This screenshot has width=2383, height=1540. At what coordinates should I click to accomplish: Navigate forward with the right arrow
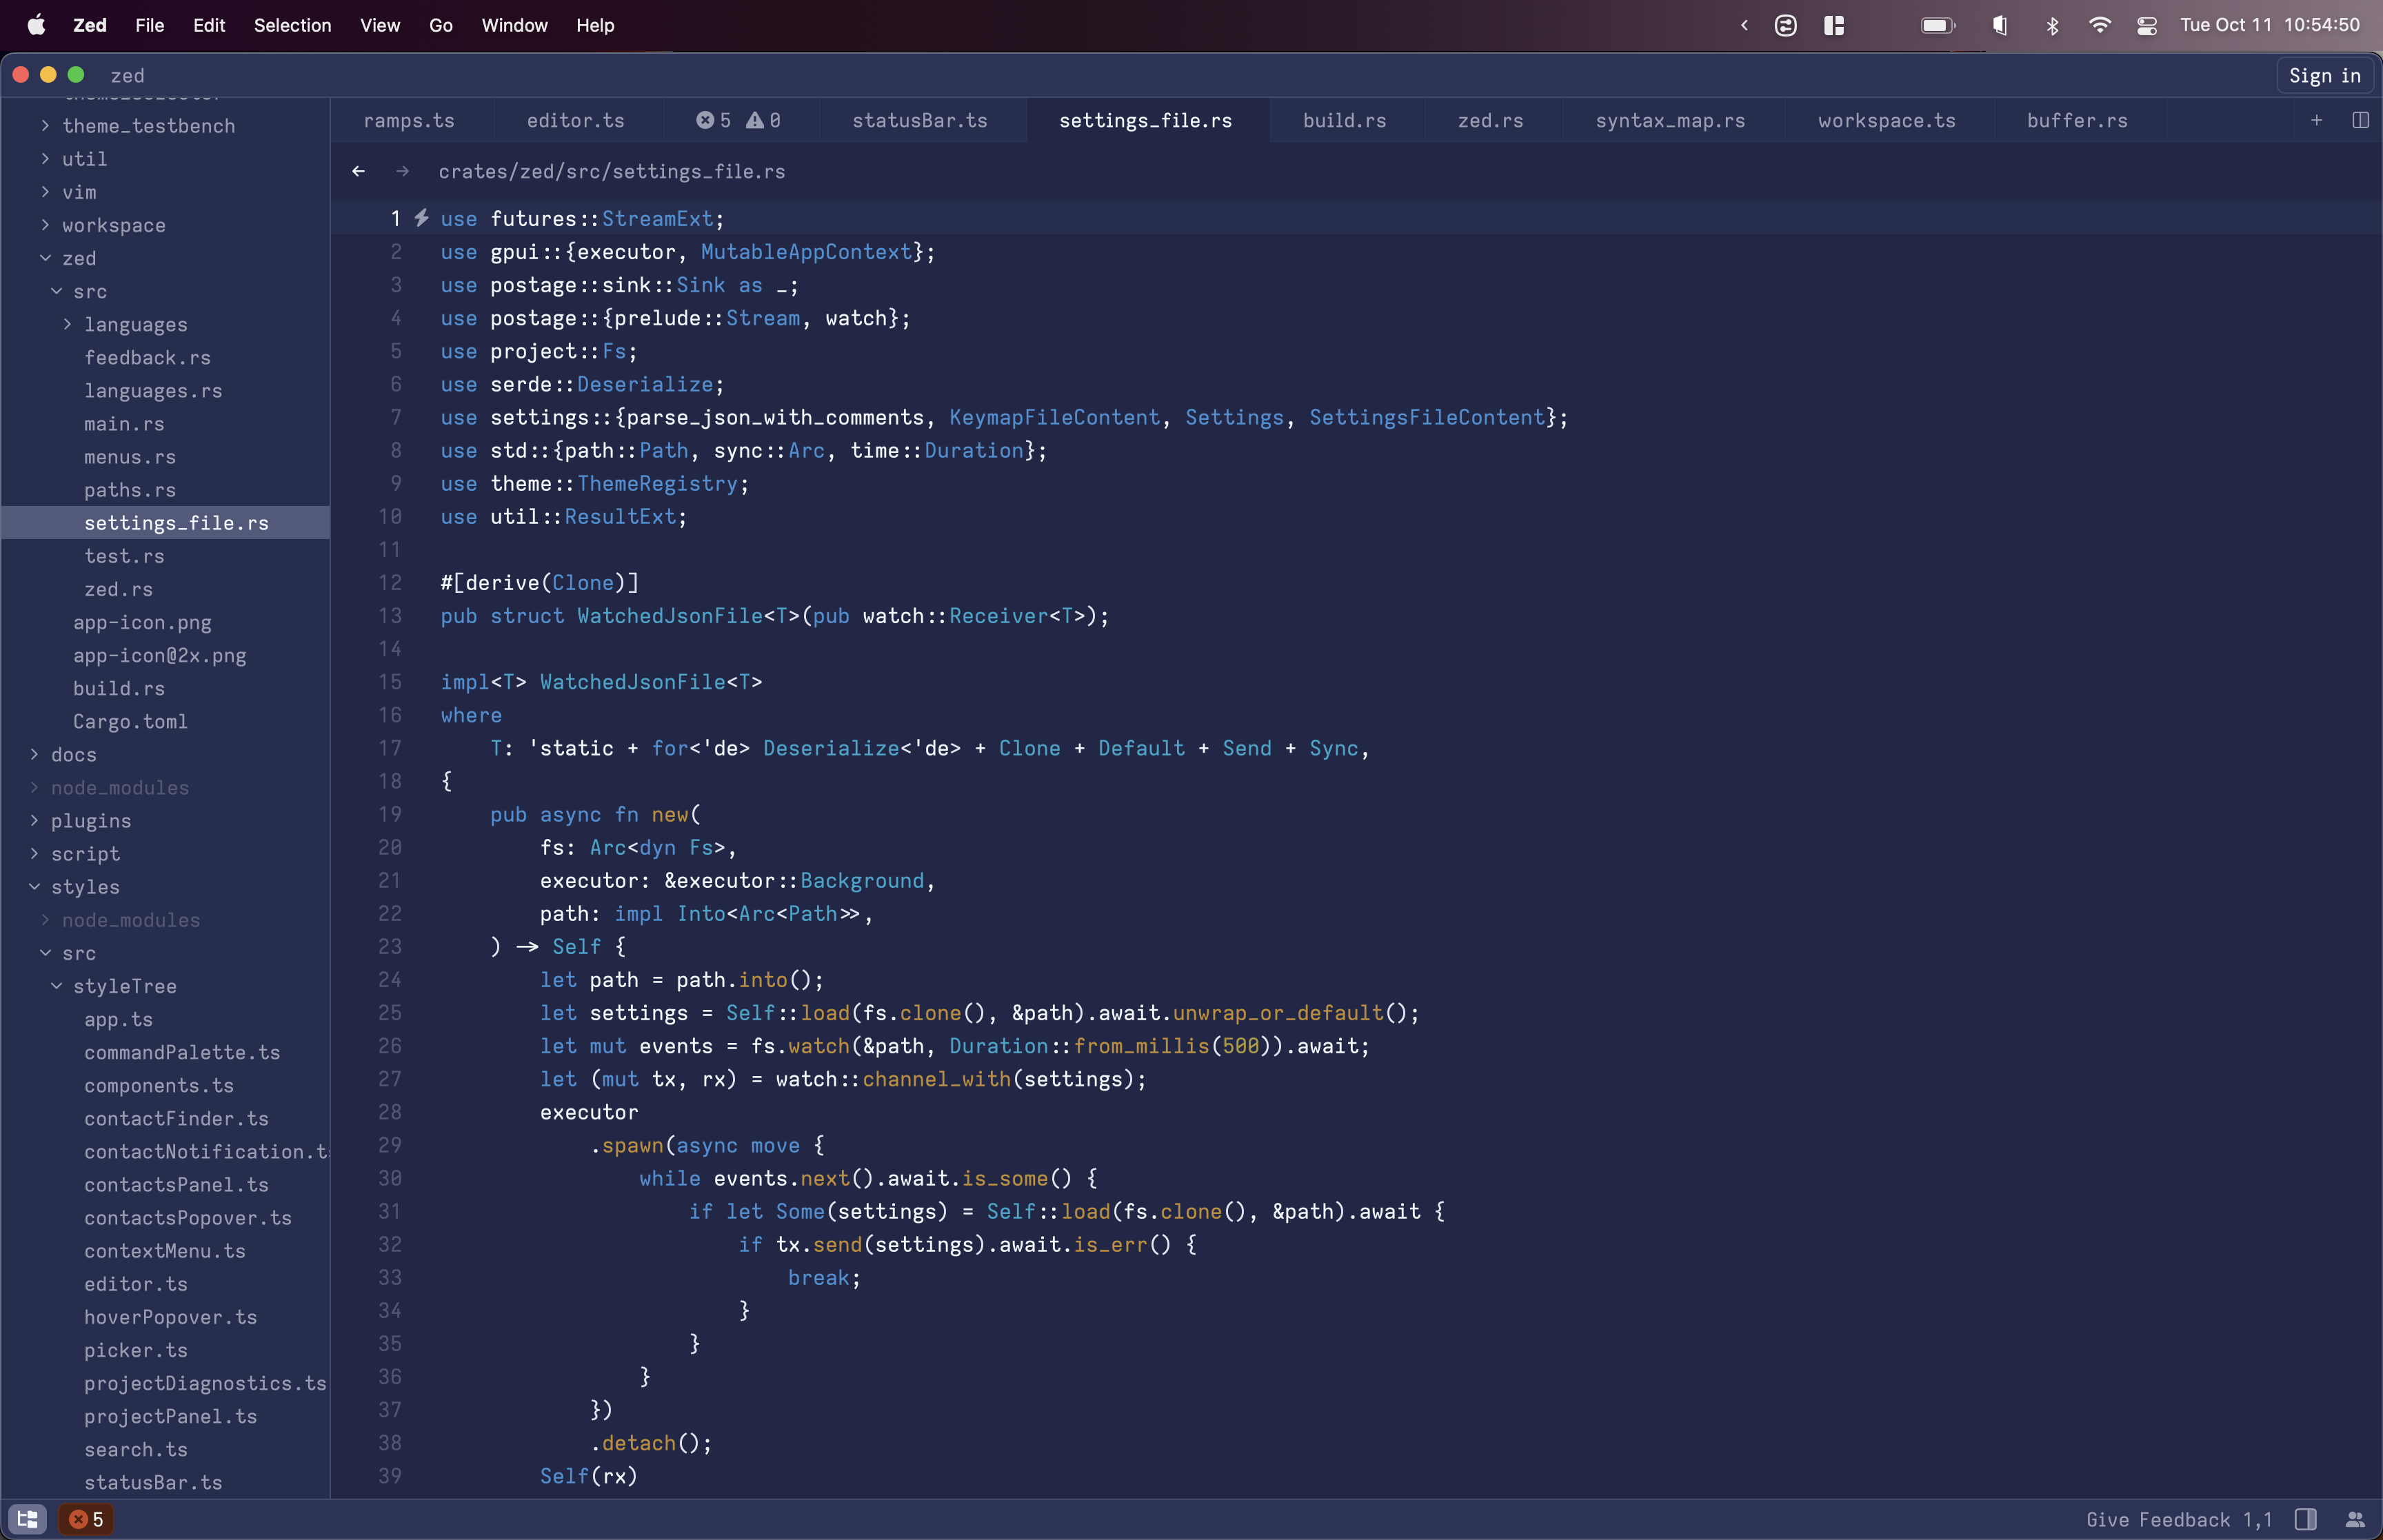(x=402, y=171)
